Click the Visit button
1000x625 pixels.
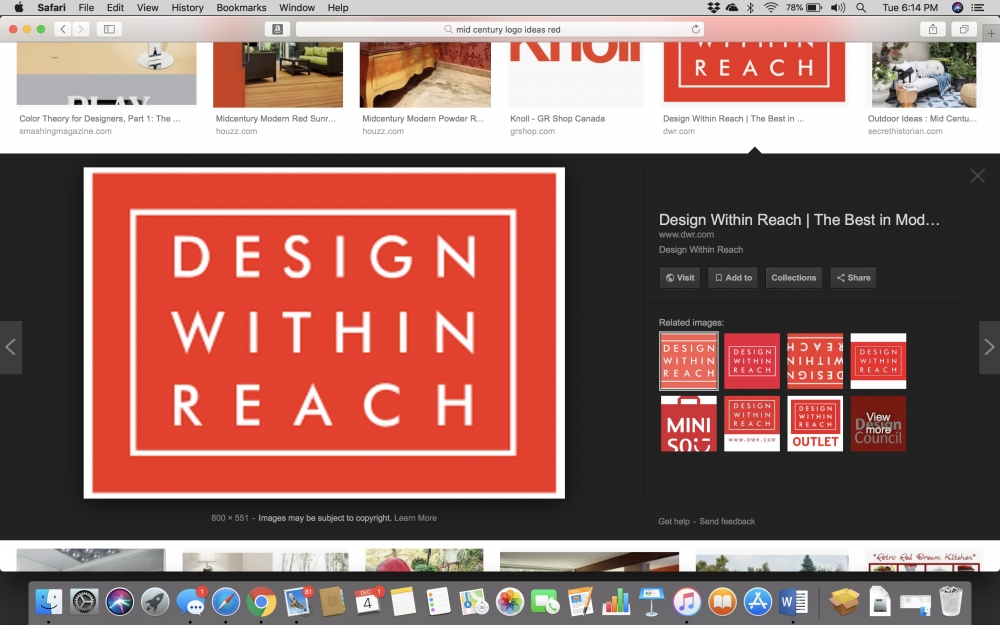pos(680,278)
